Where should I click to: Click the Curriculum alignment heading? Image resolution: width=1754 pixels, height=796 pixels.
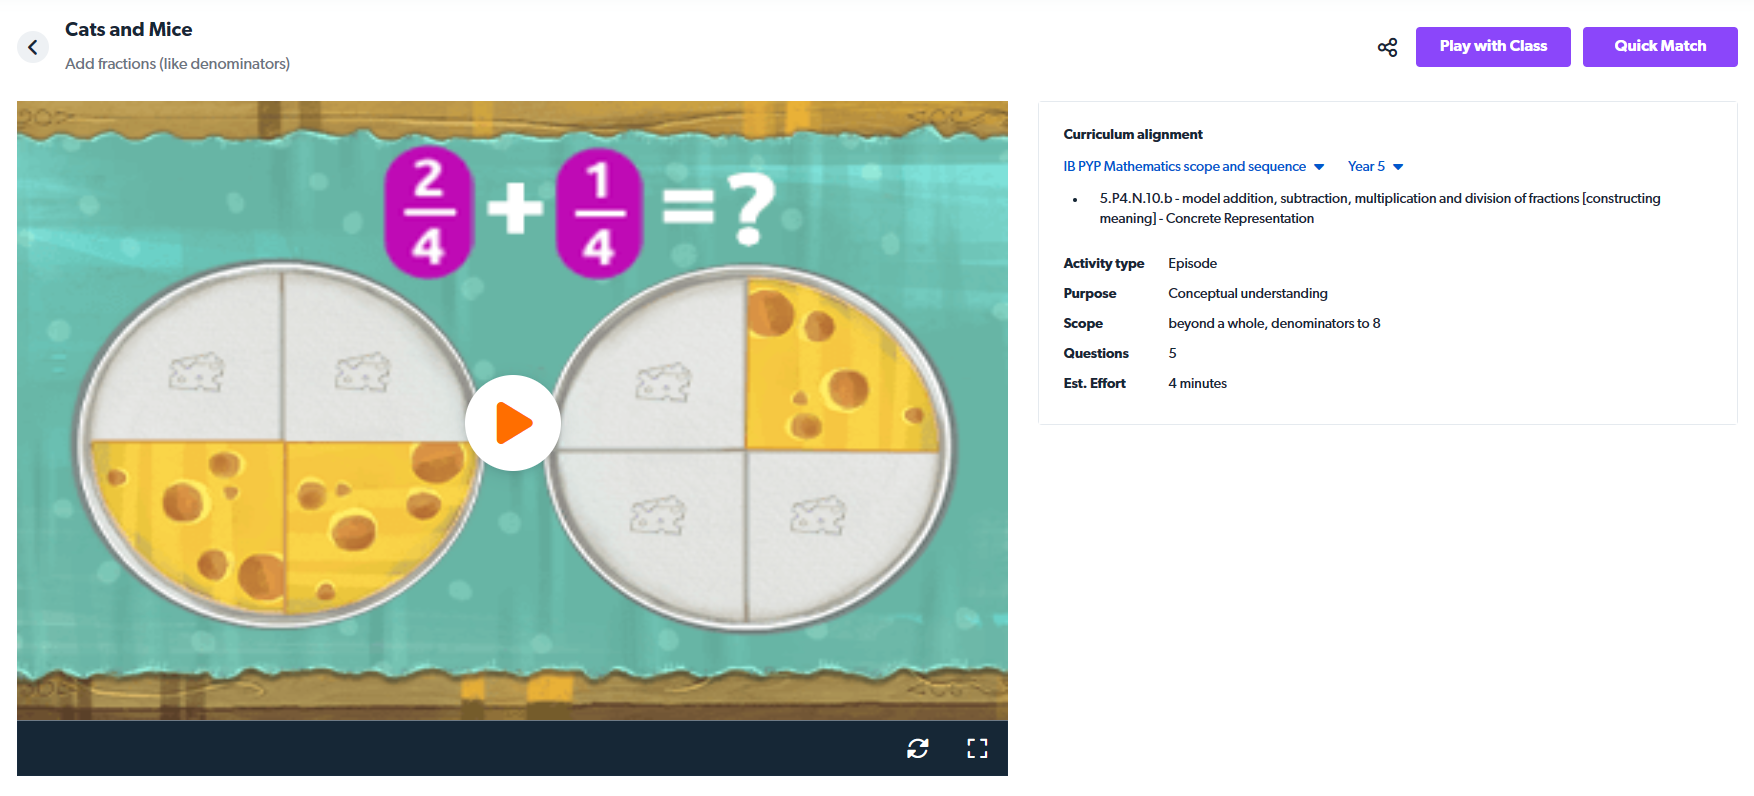tap(1133, 134)
